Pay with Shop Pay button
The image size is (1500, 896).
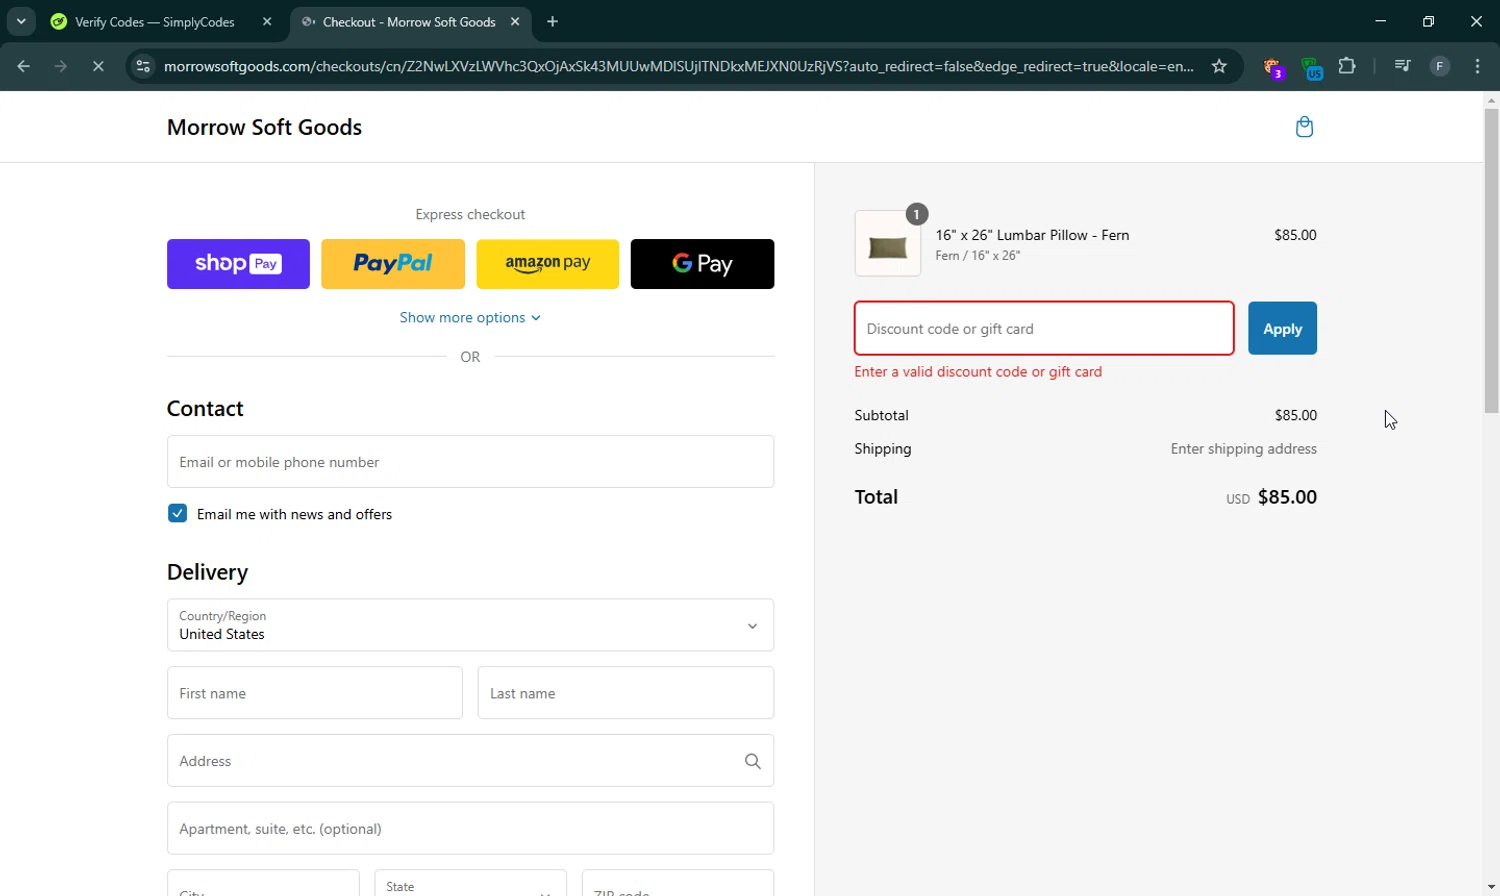coord(238,264)
